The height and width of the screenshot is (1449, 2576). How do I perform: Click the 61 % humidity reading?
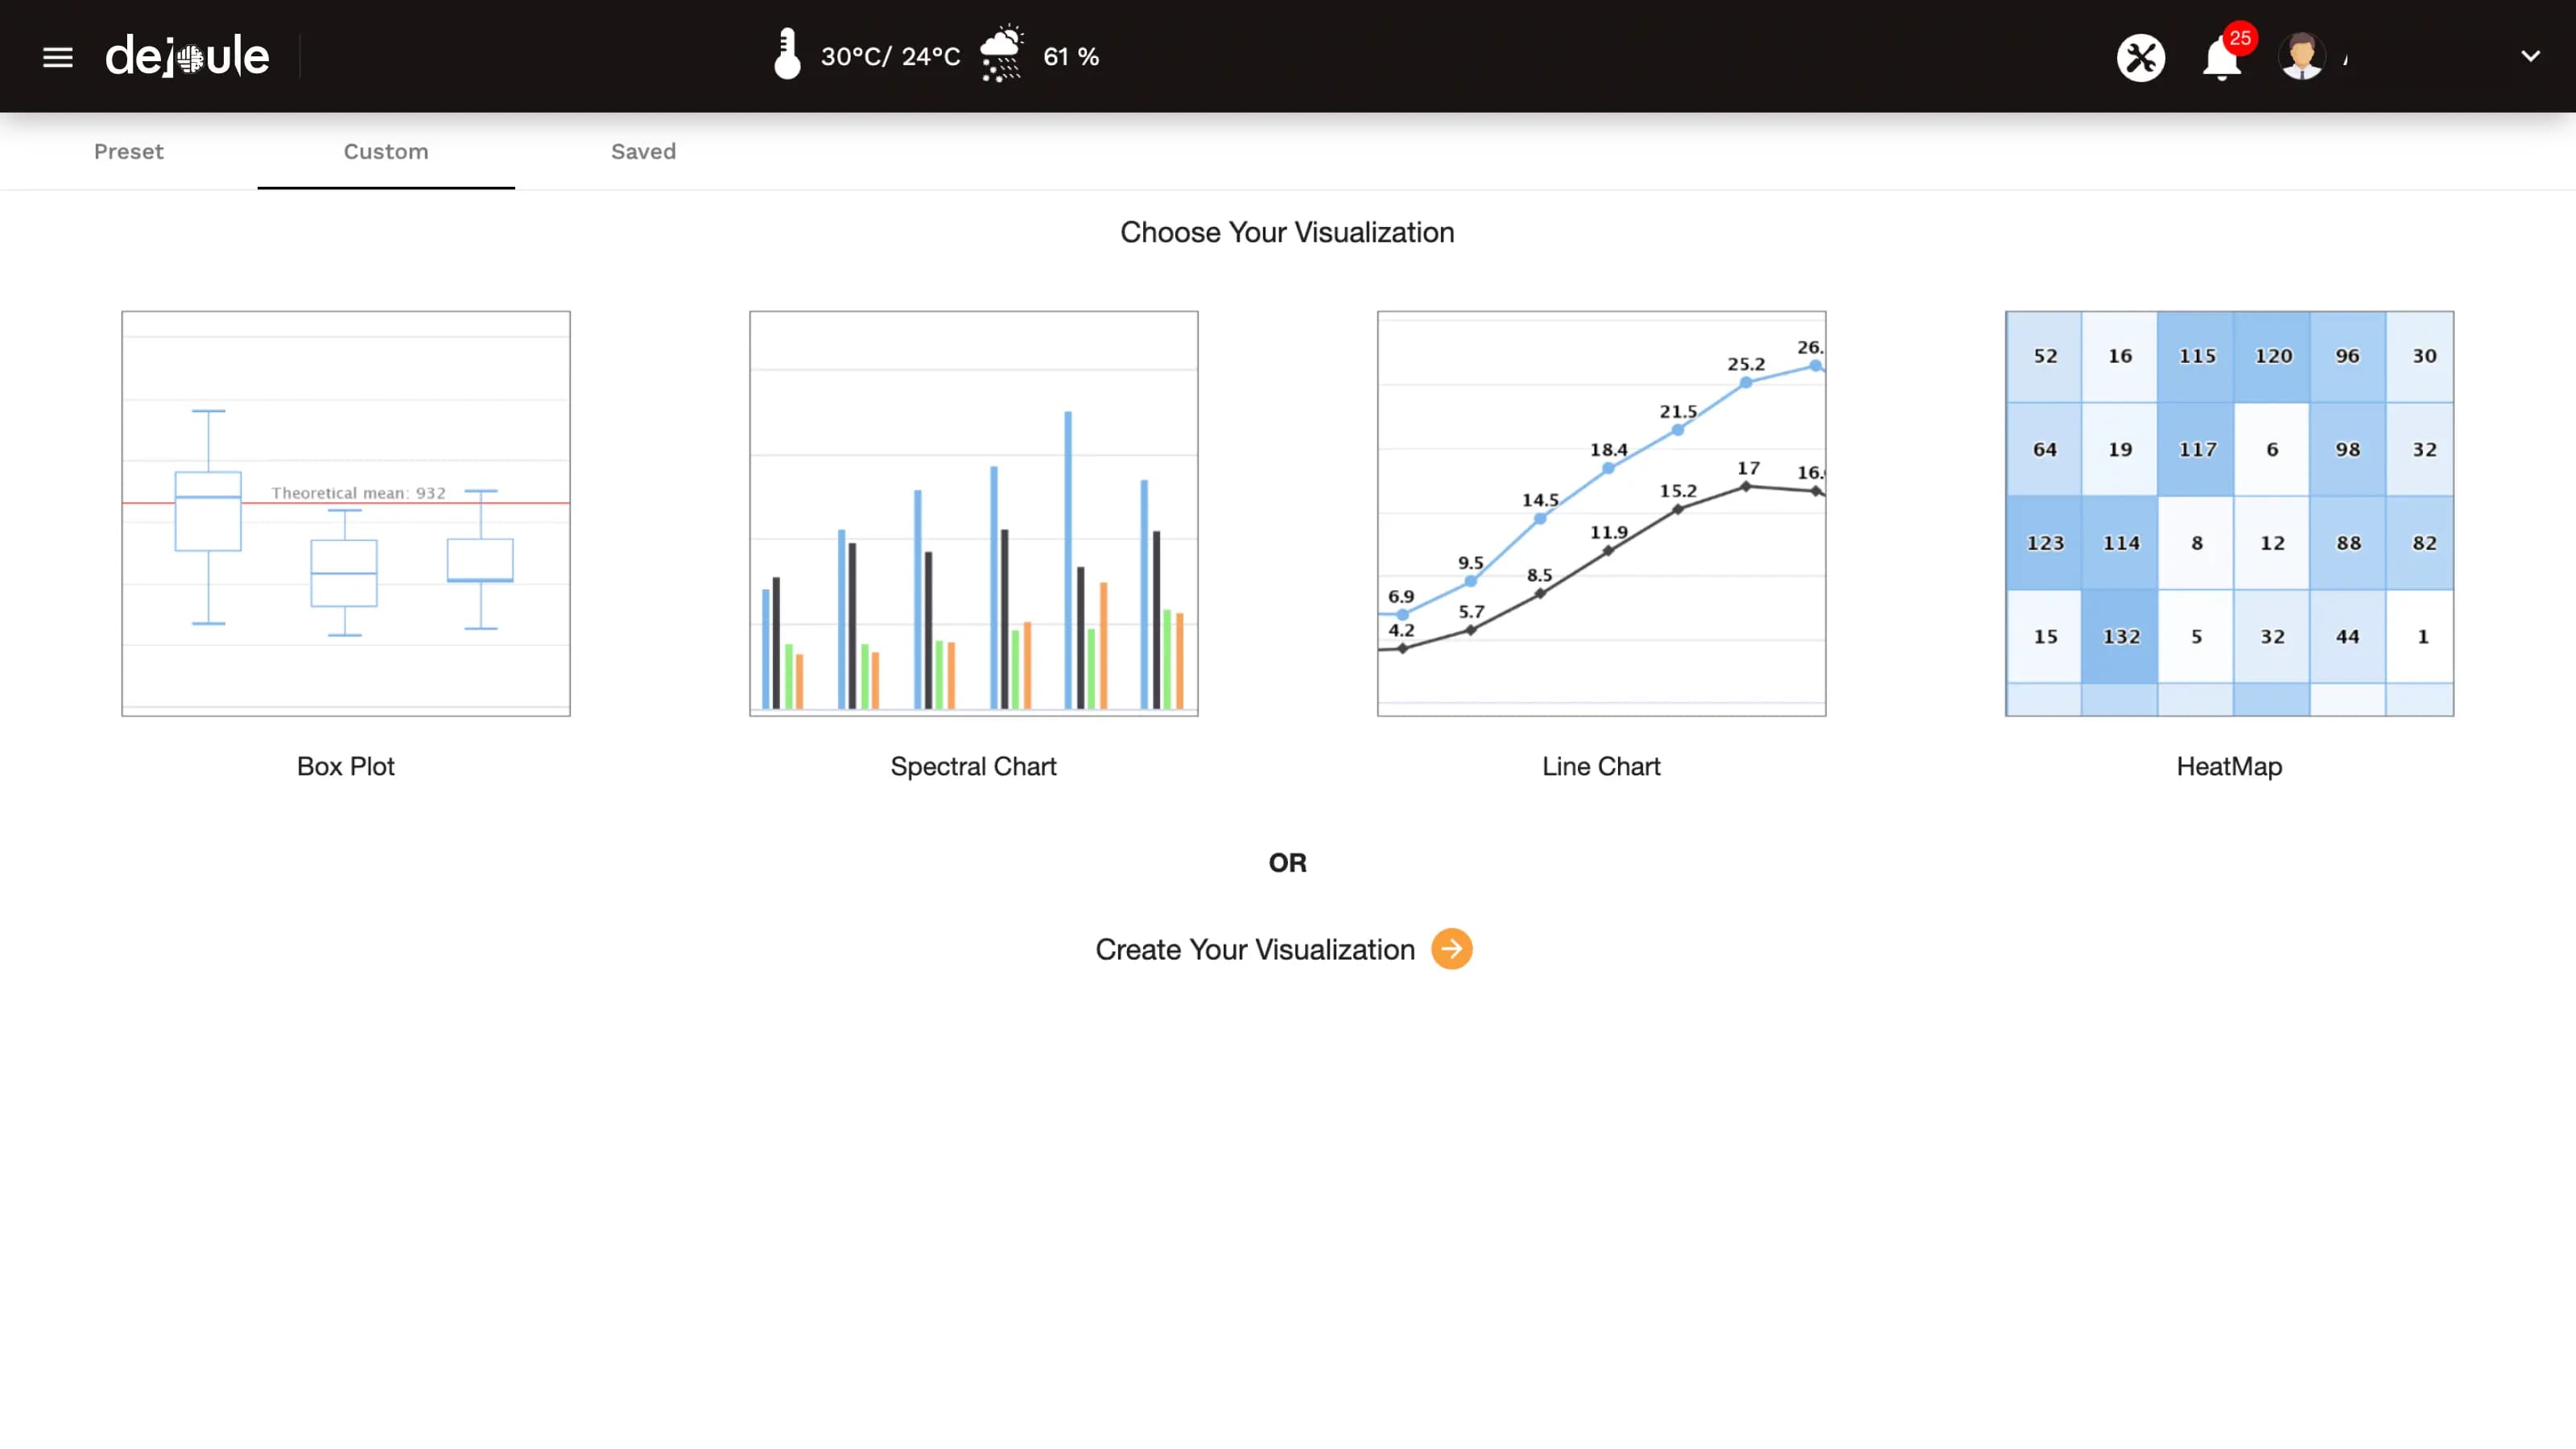point(1071,57)
